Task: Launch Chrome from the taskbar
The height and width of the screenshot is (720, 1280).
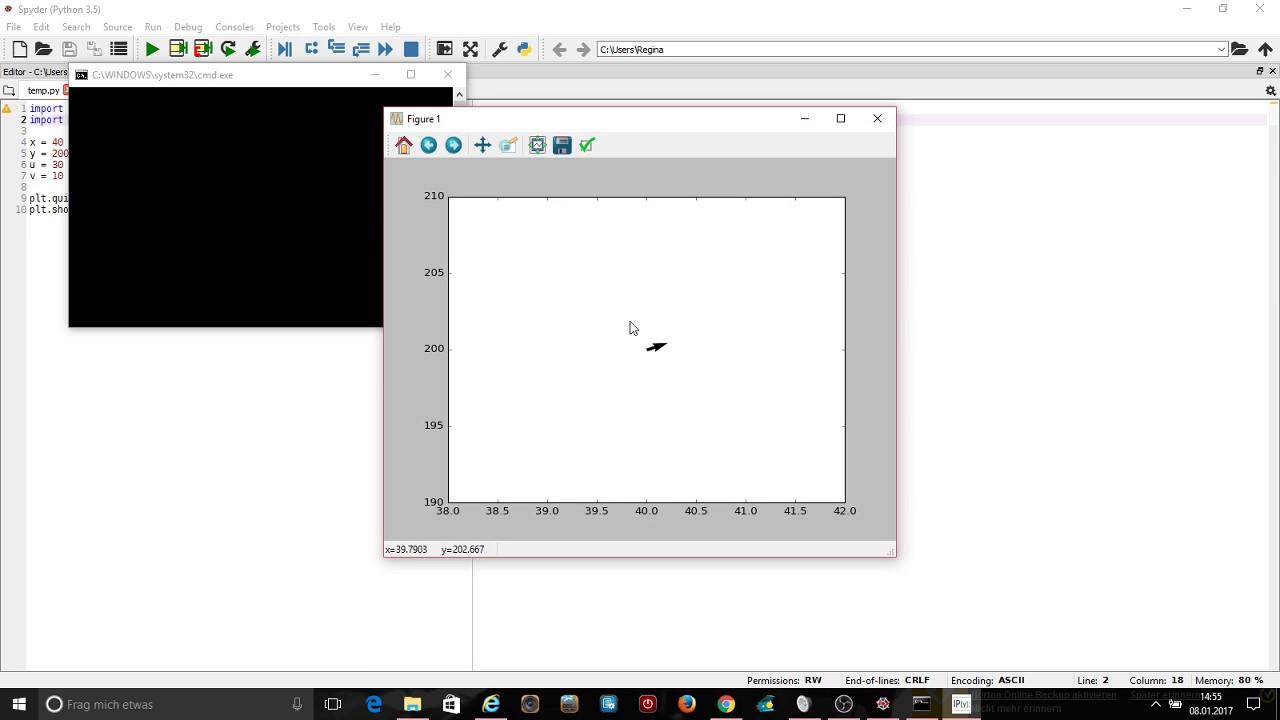Action: click(x=726, y=704)
